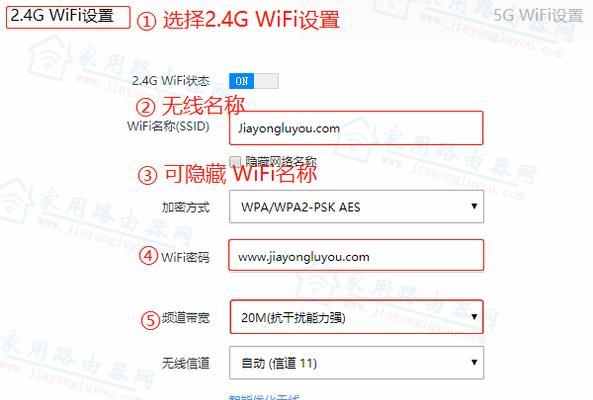Click the 隐藏网络名称 label text

[x=281, y=161]
